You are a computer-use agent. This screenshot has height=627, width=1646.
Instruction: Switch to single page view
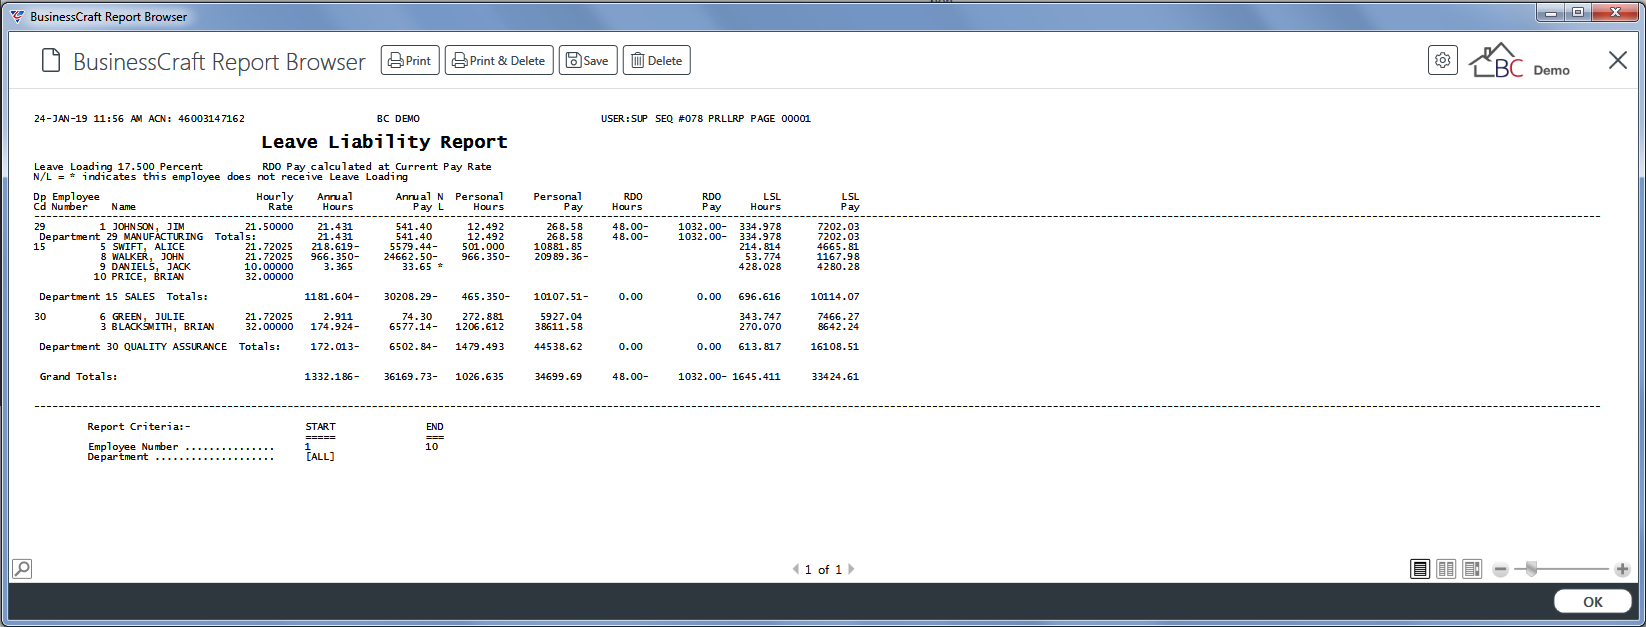coord(1420,569)
